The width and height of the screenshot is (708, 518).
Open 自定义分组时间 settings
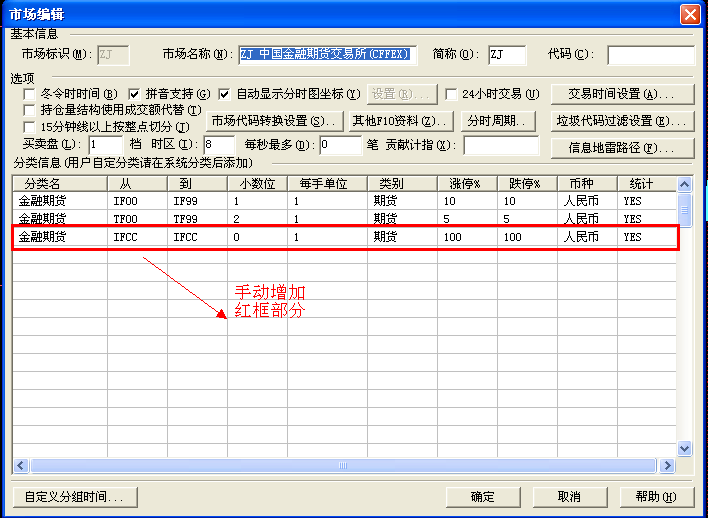tap(73, 496)
